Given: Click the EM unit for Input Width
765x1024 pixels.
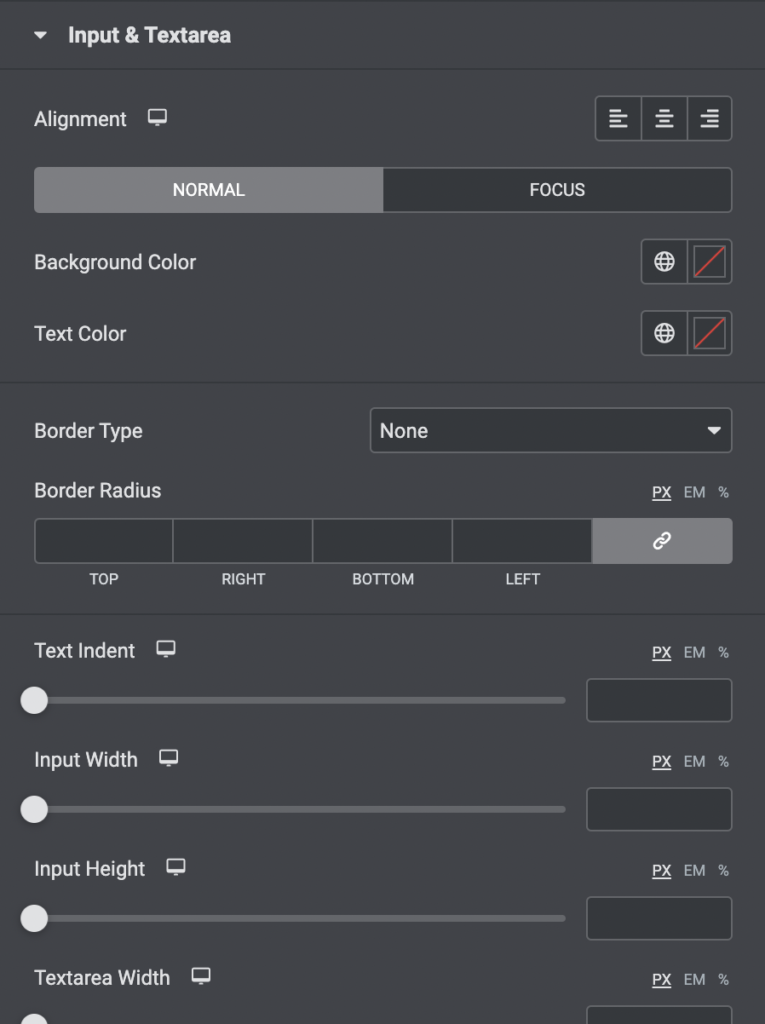Looking at the screenshot, I should (693, 760).
